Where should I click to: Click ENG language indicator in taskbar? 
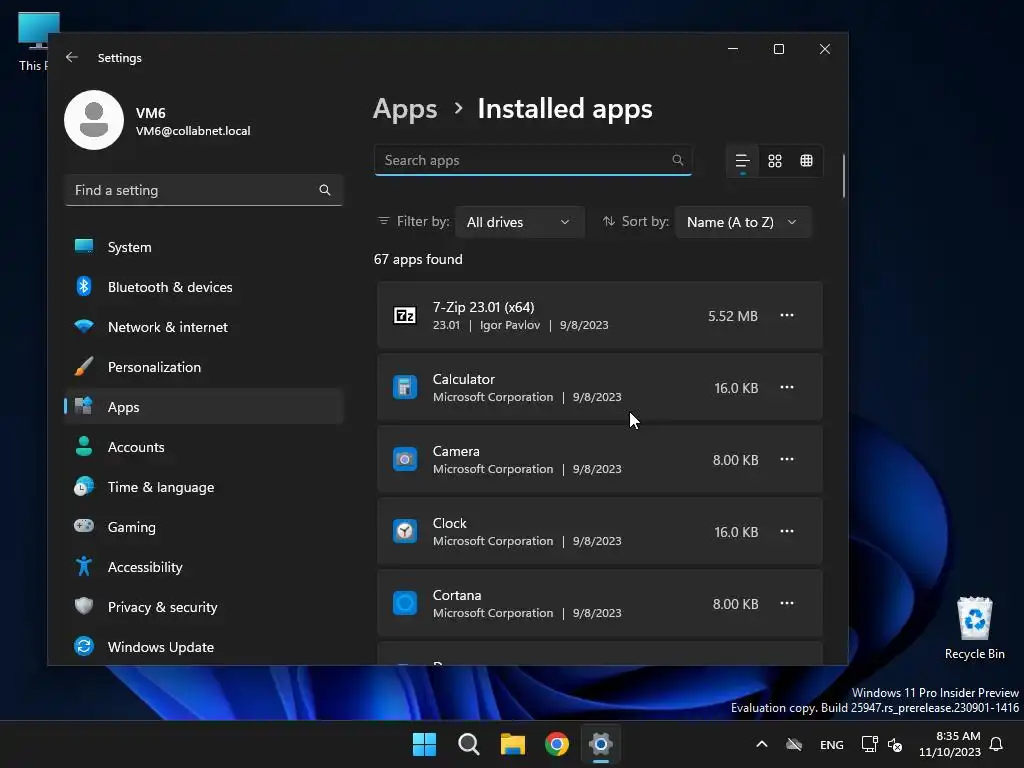click(x=831, y=744)
